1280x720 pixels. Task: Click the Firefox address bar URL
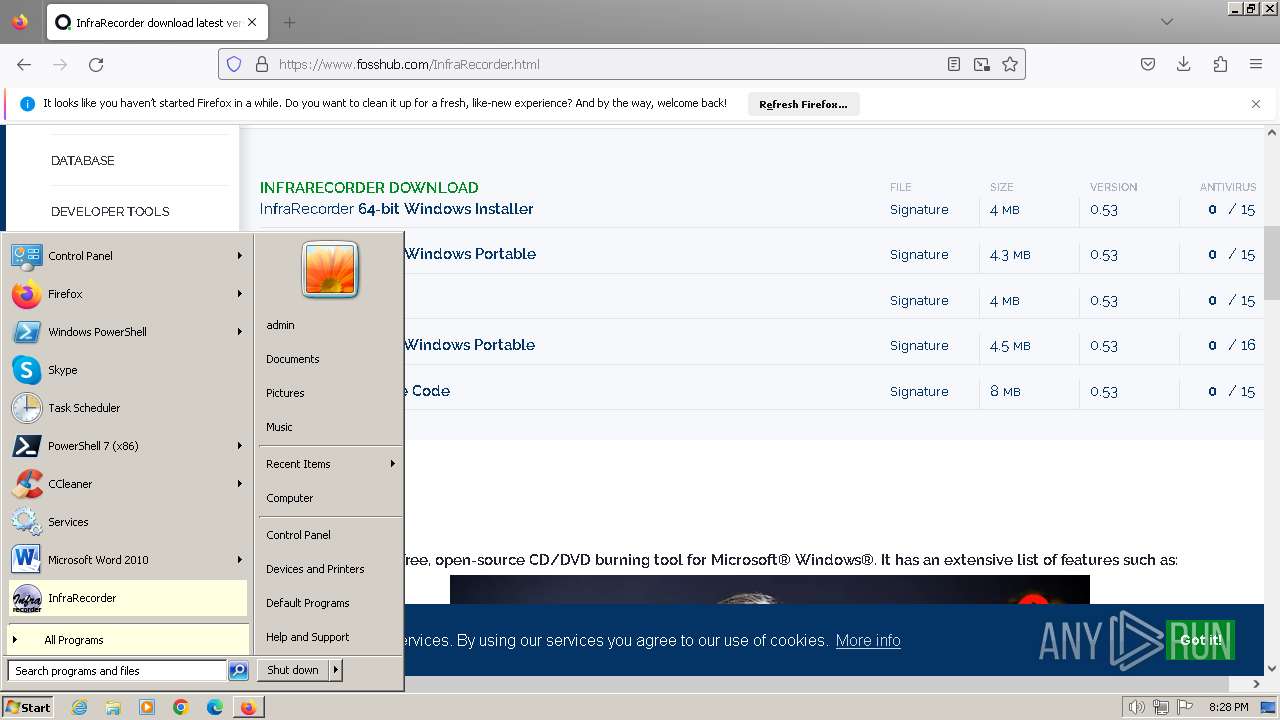(x=409, y=64)
